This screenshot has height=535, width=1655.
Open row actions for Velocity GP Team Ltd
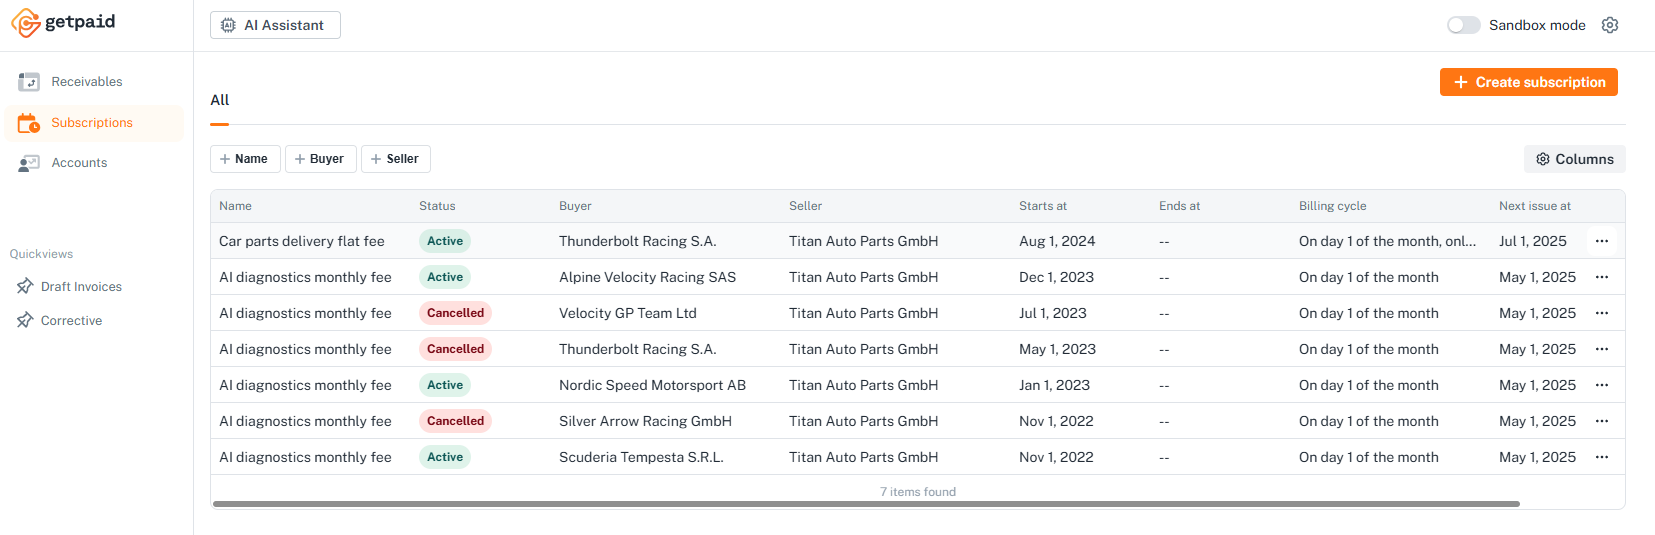click(1602, 313)
